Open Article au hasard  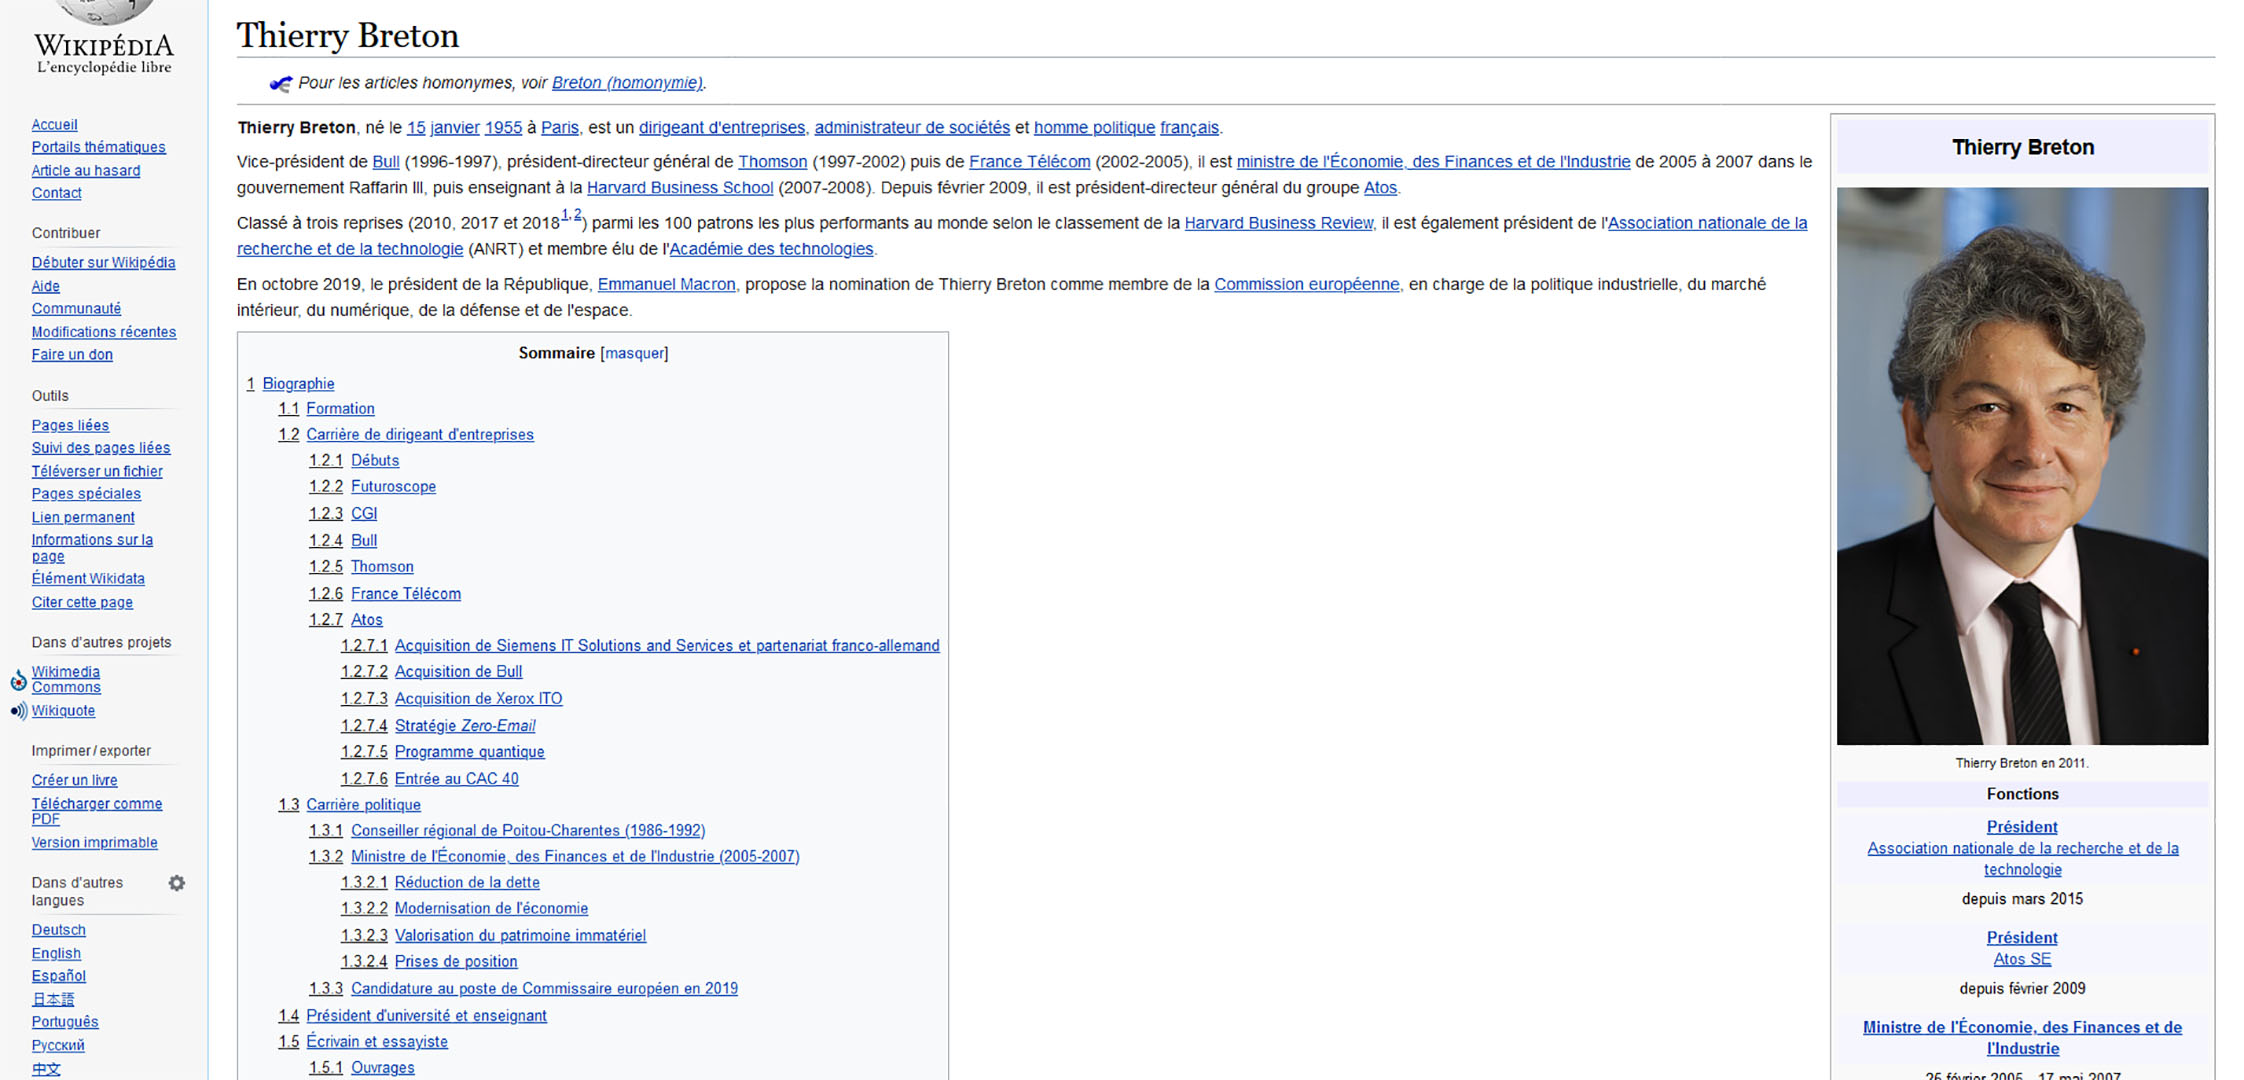coord(86,171)
